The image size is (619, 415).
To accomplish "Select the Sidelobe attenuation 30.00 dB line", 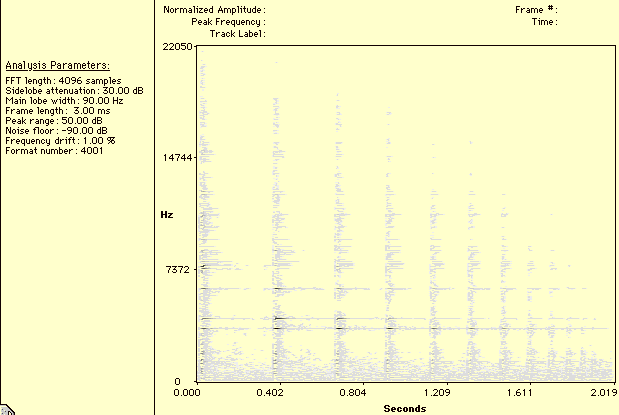I will (74, 90).
